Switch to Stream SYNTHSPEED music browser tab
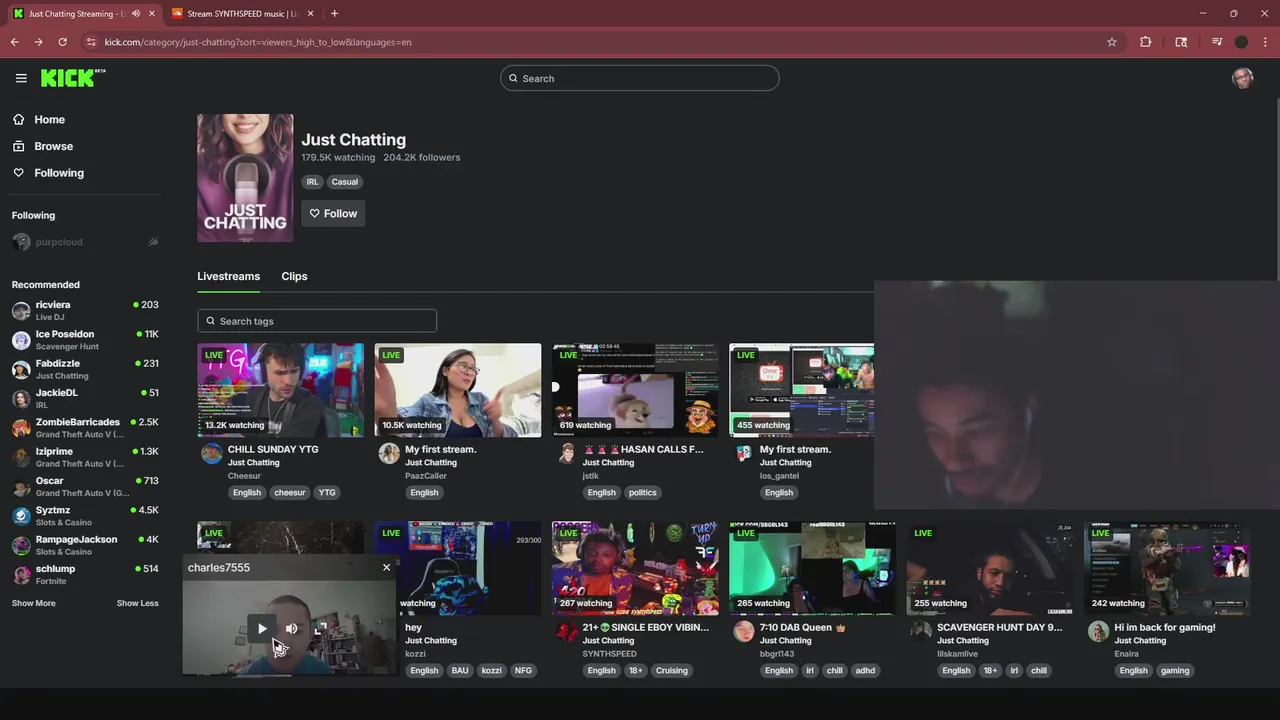 coord(241,14)
